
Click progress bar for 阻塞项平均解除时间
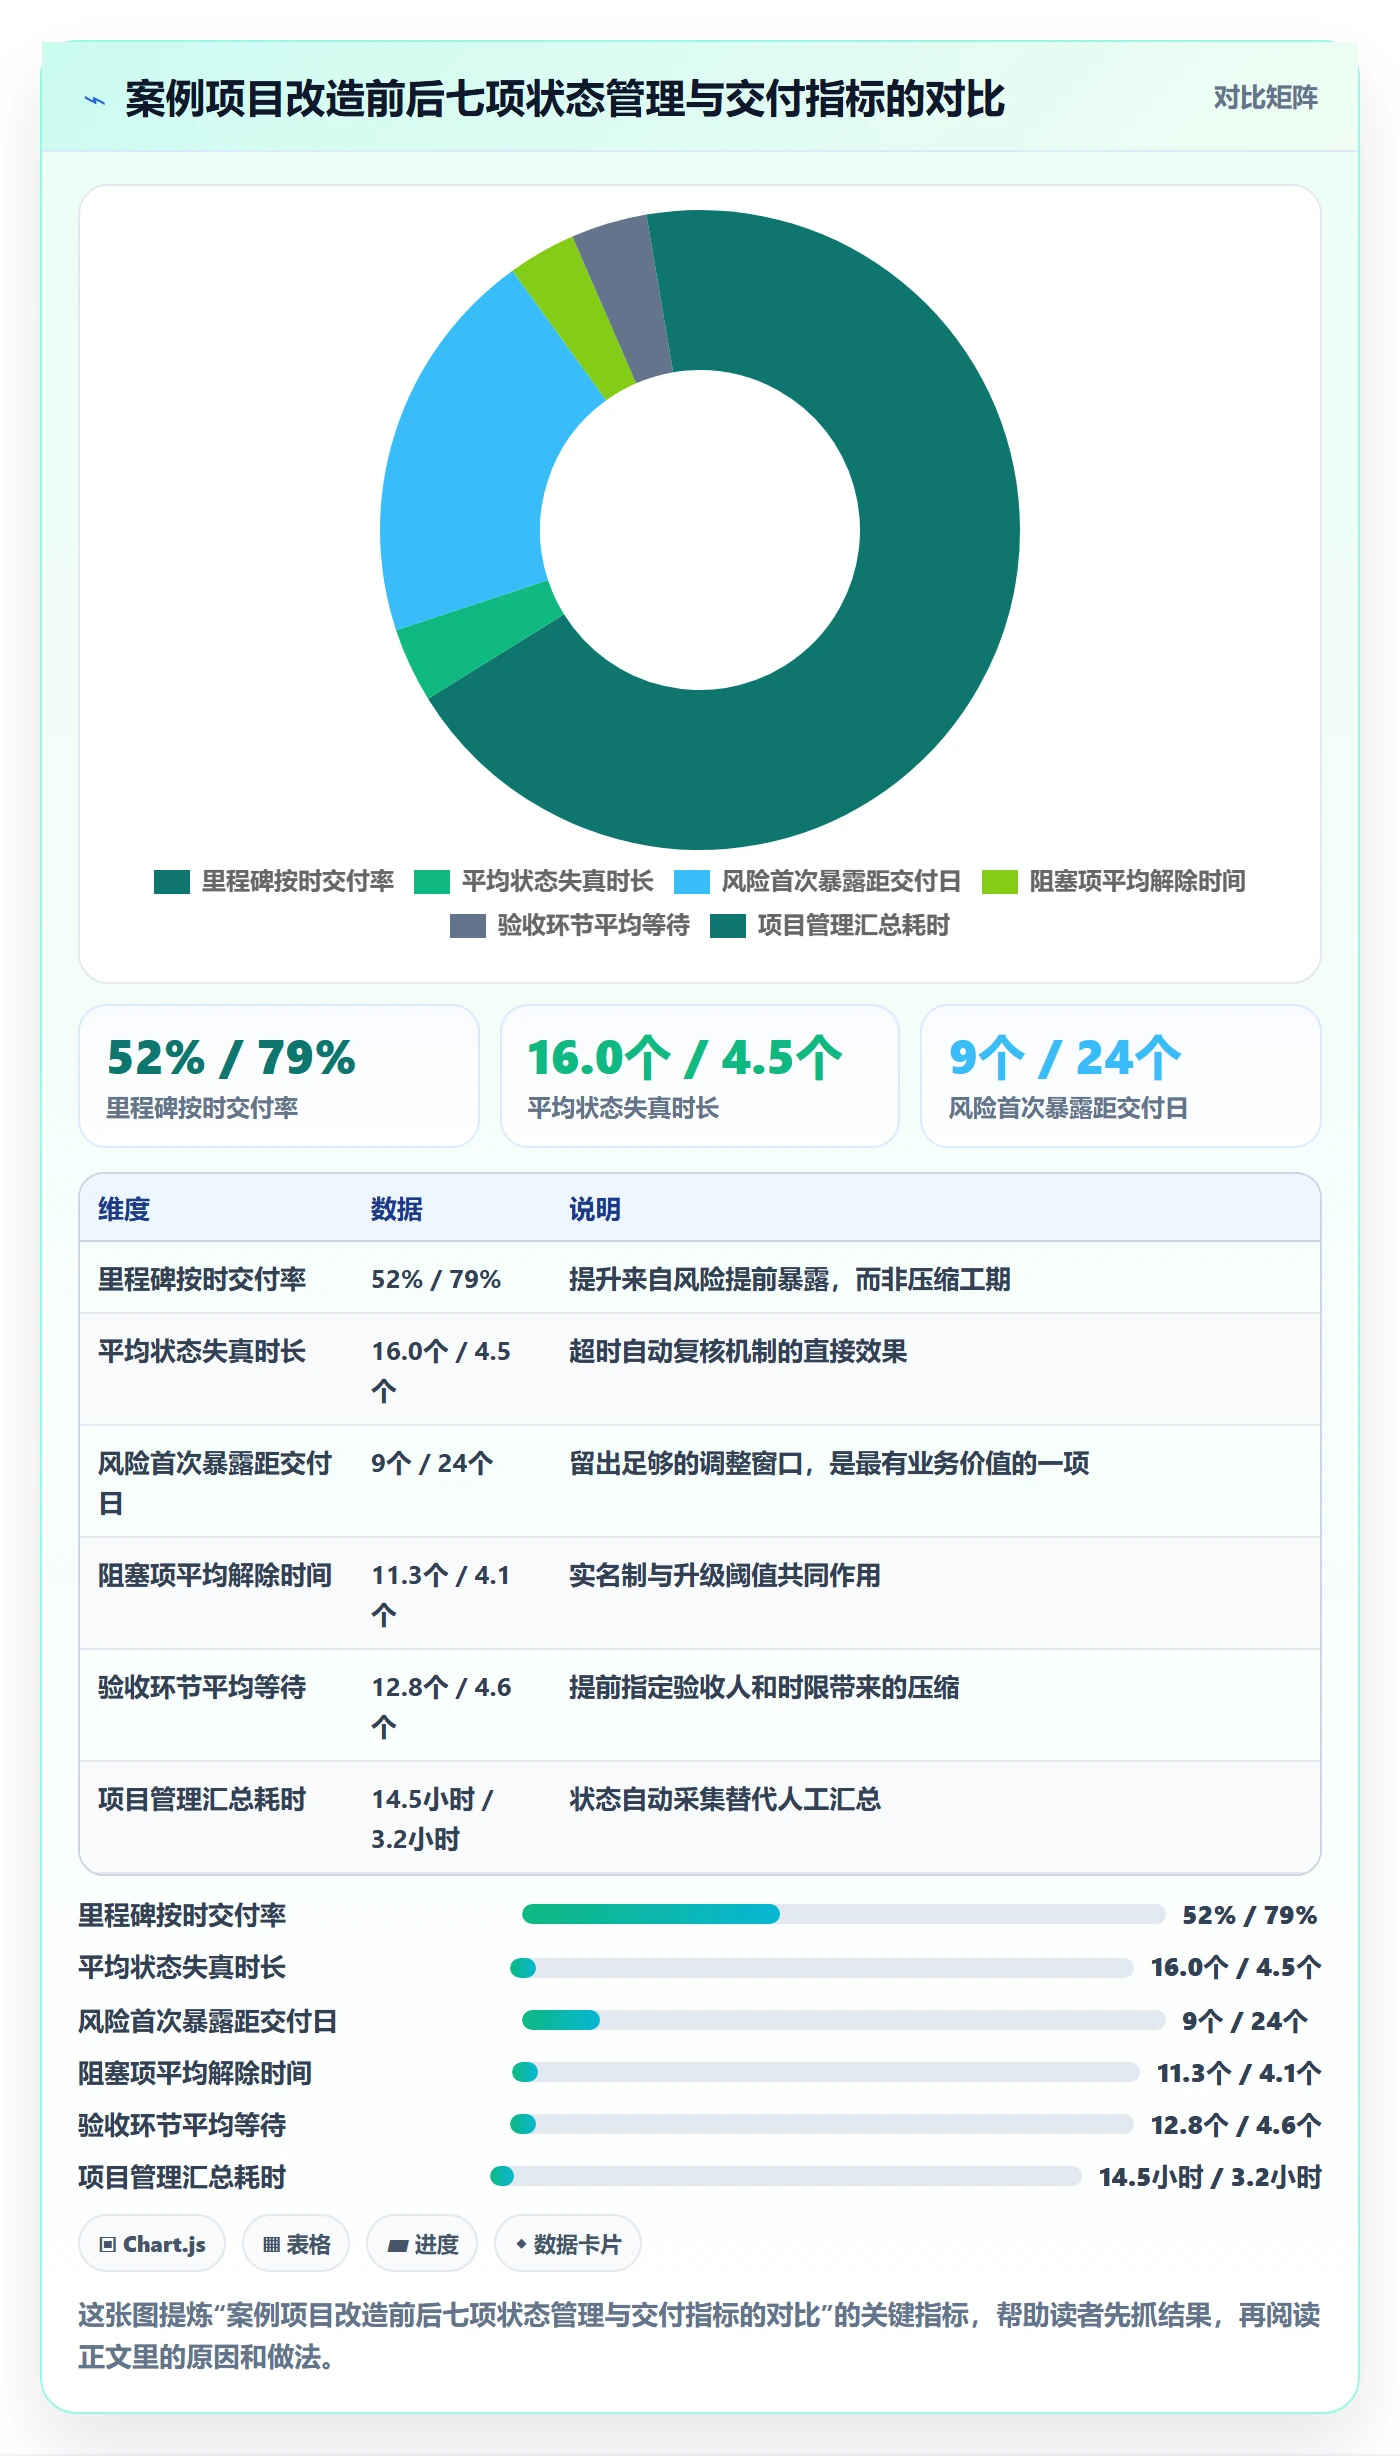[x=826, y=2072]
